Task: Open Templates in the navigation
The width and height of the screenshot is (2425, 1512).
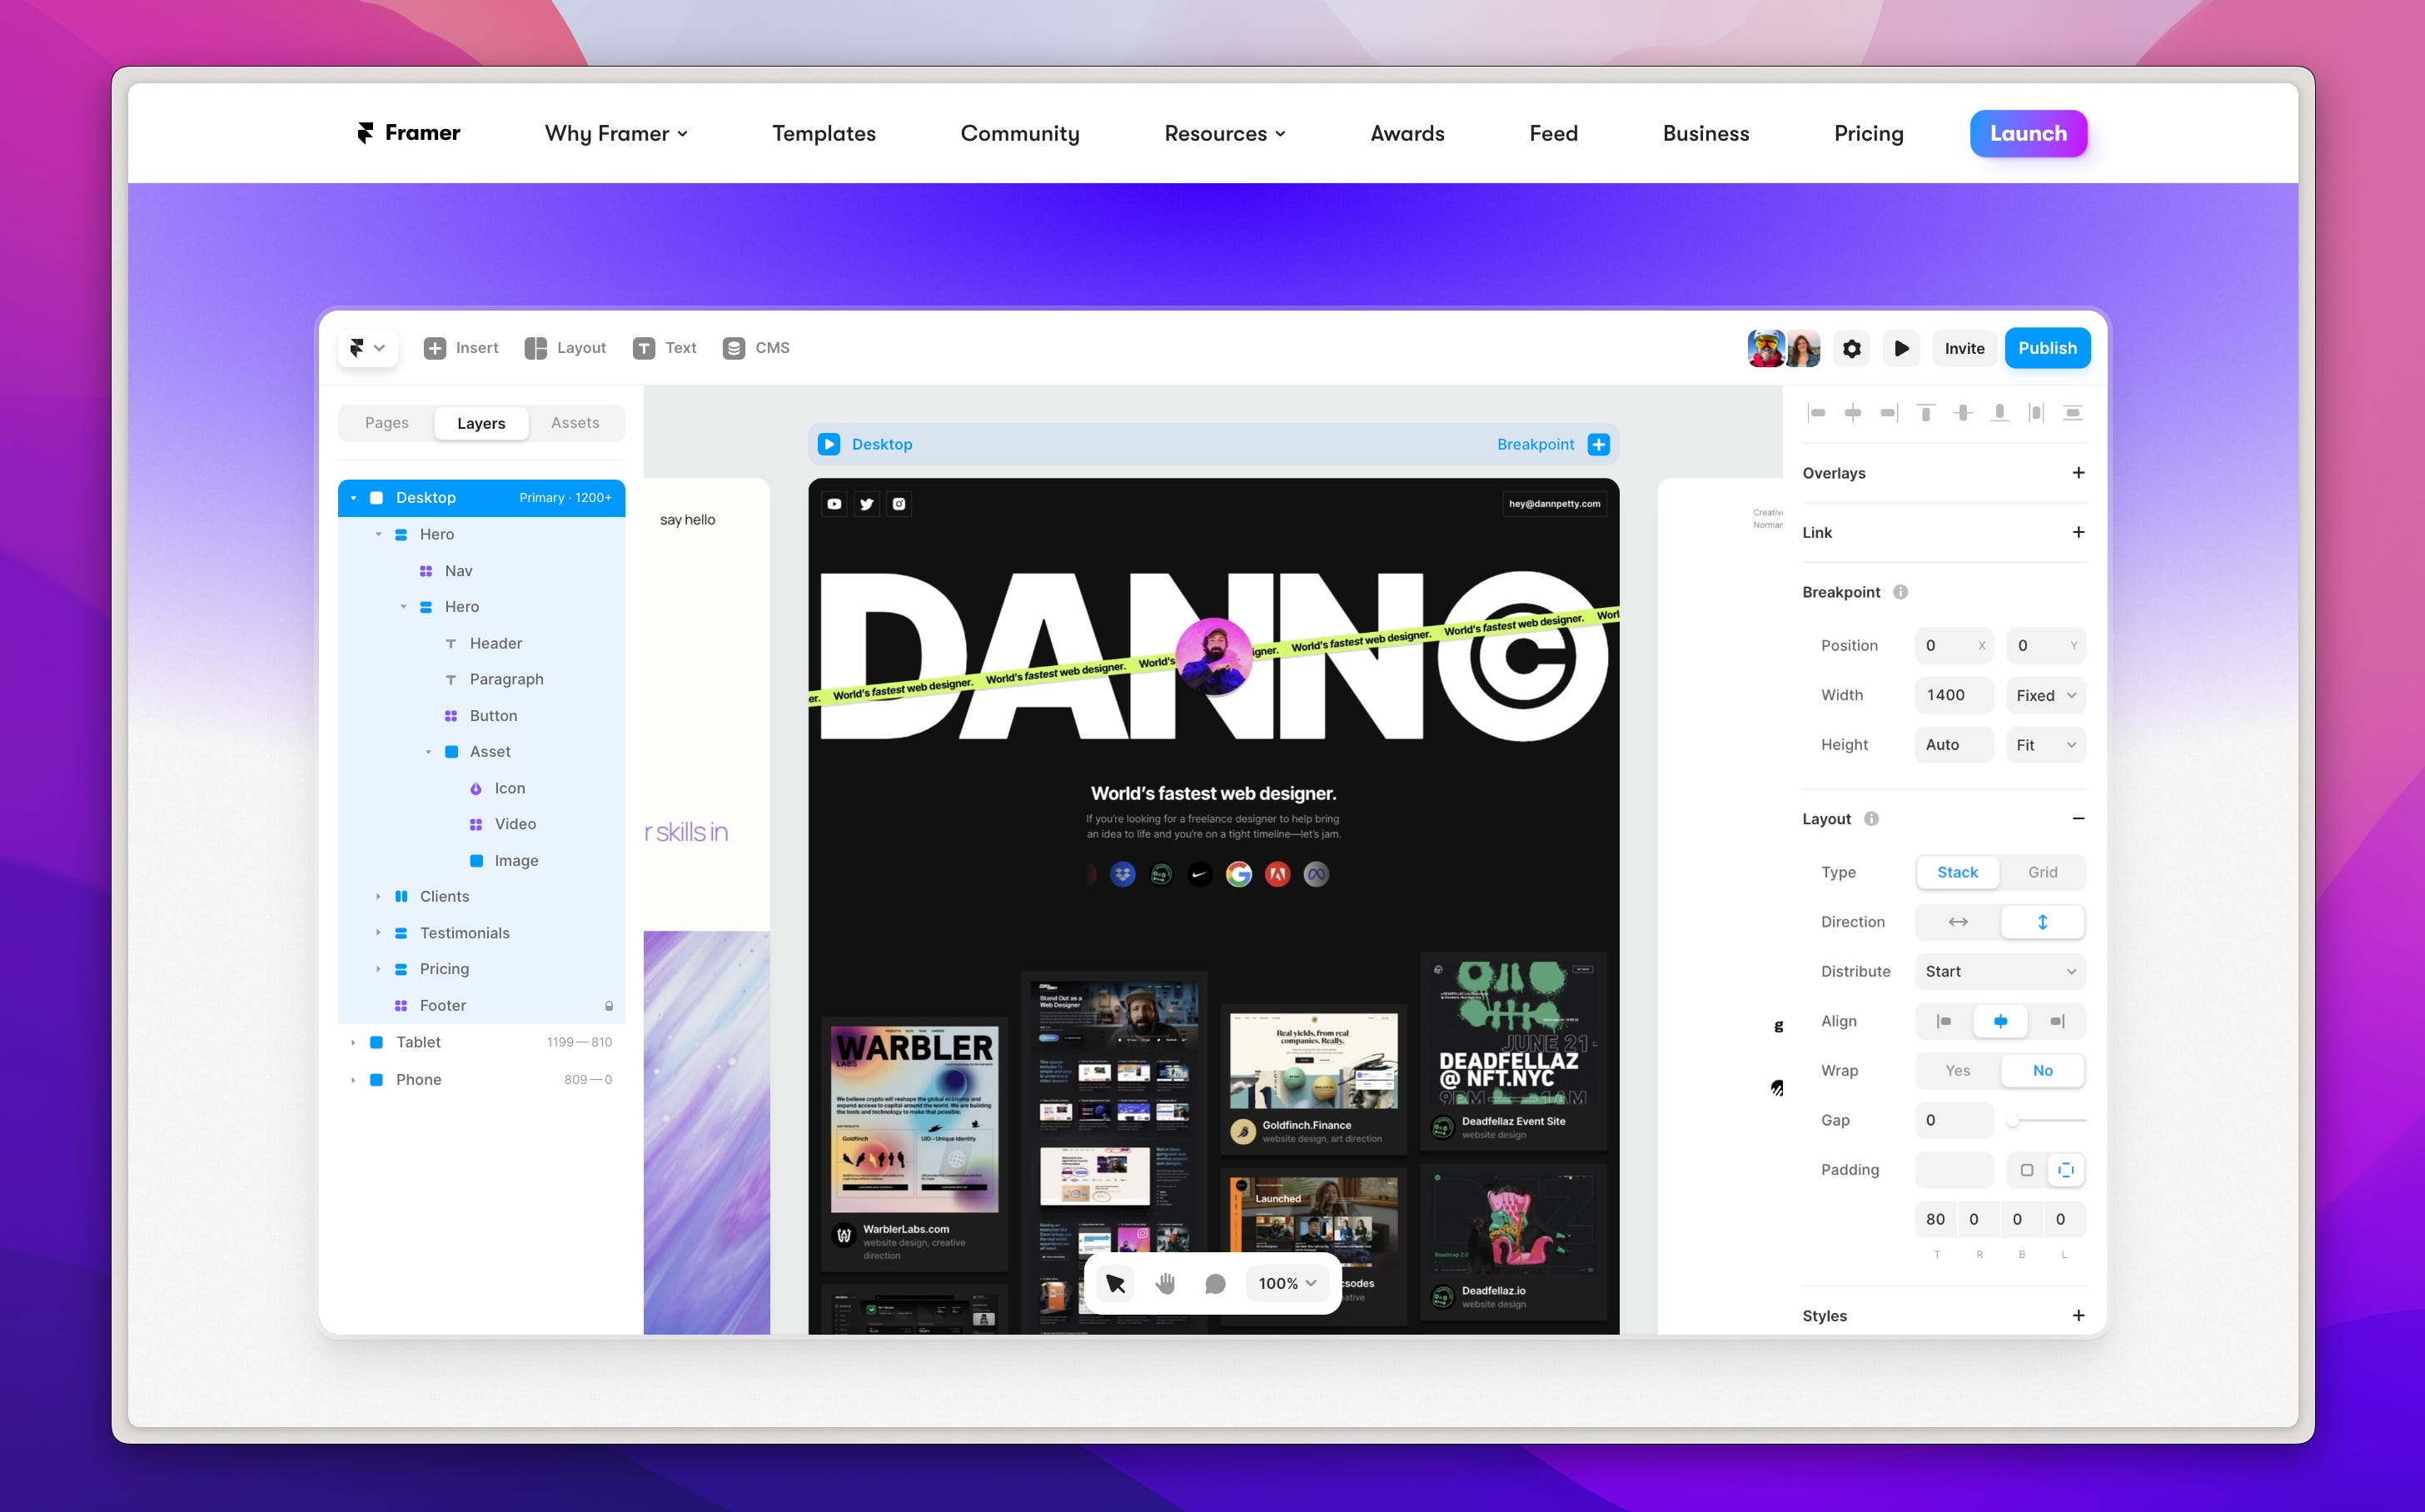Action: coord(823,133)
